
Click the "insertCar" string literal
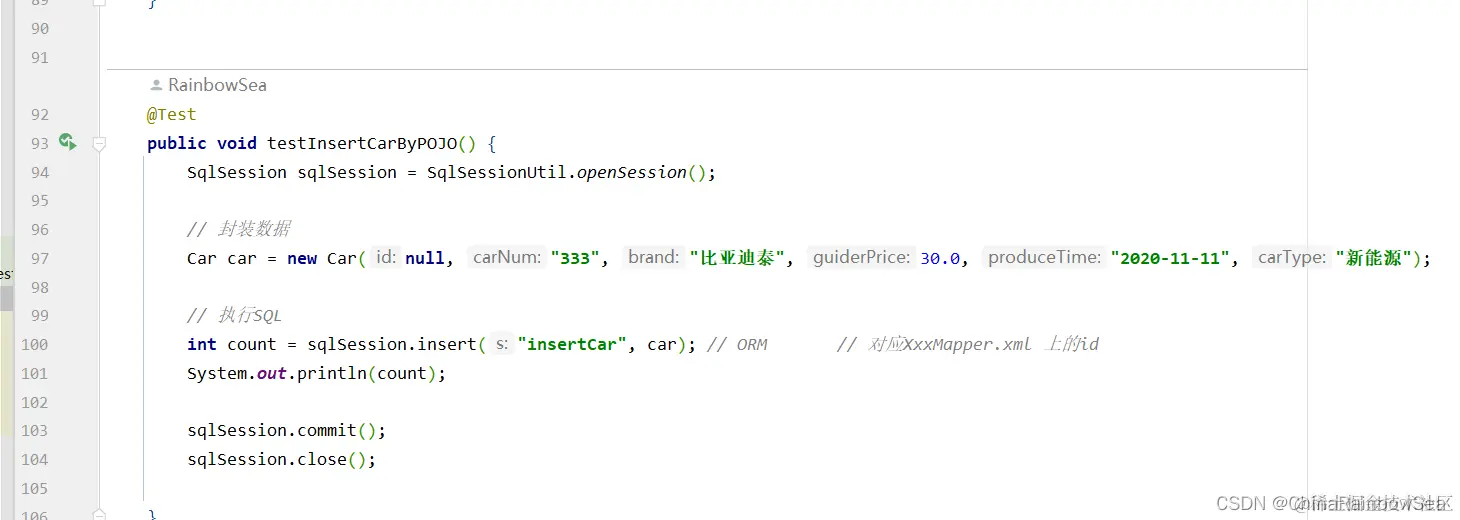pos(572,344)
